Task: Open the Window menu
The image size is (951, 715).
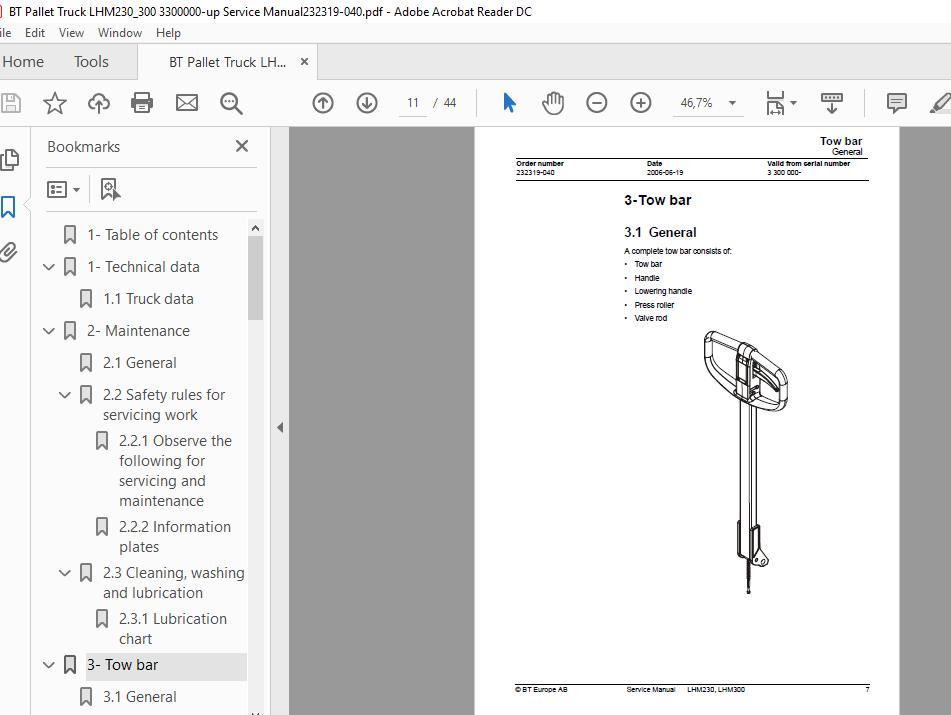Action: coord(119,33)
